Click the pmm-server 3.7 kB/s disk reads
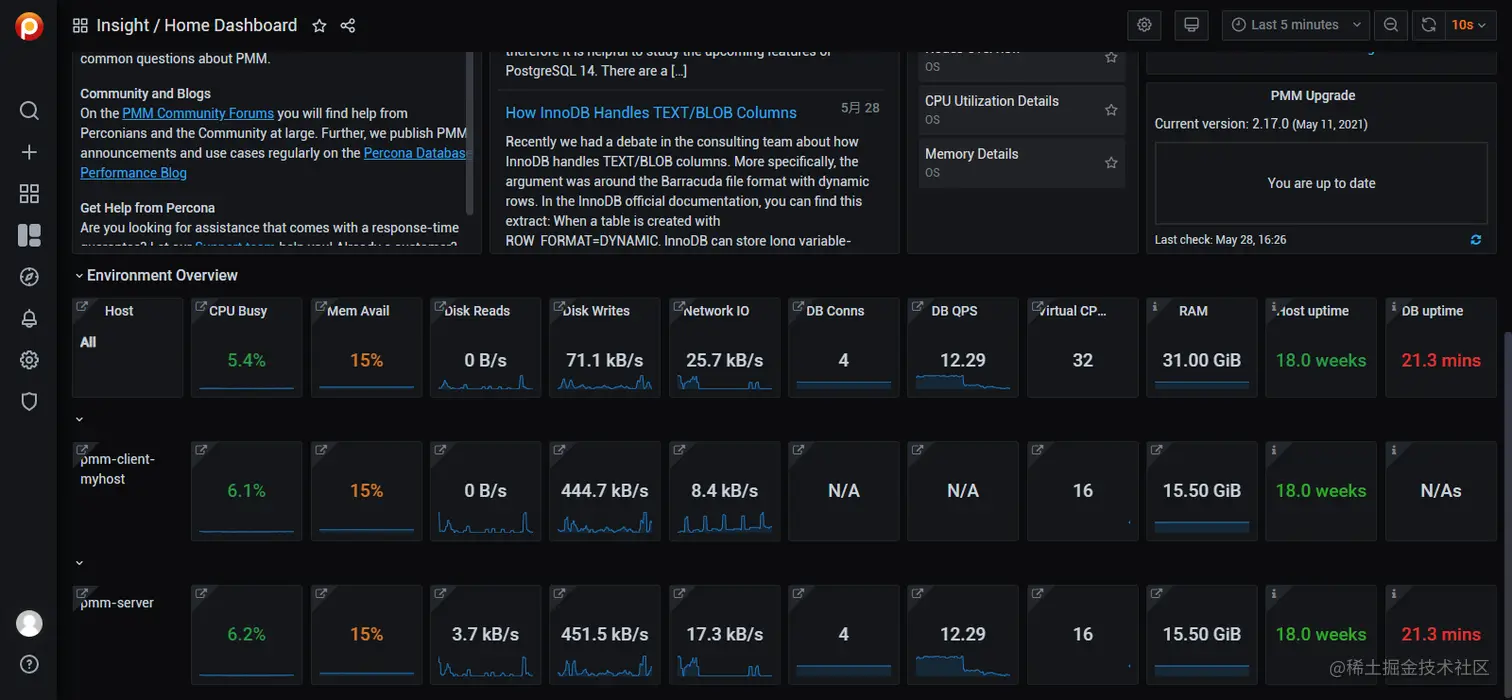Viewport: 1512px width, 700px height. pyautogui.click(x=485, y=634)
